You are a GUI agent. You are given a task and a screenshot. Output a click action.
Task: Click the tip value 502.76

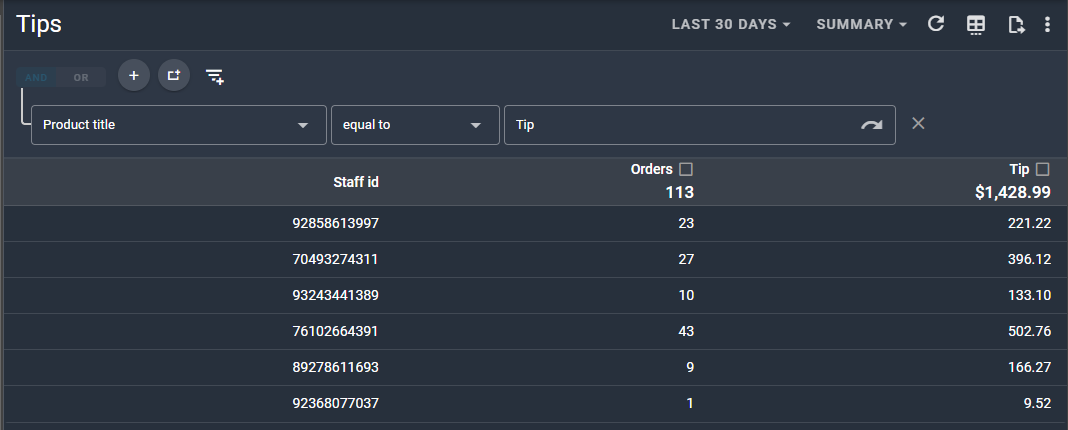pyautogui.click(x=1029, y=331)
